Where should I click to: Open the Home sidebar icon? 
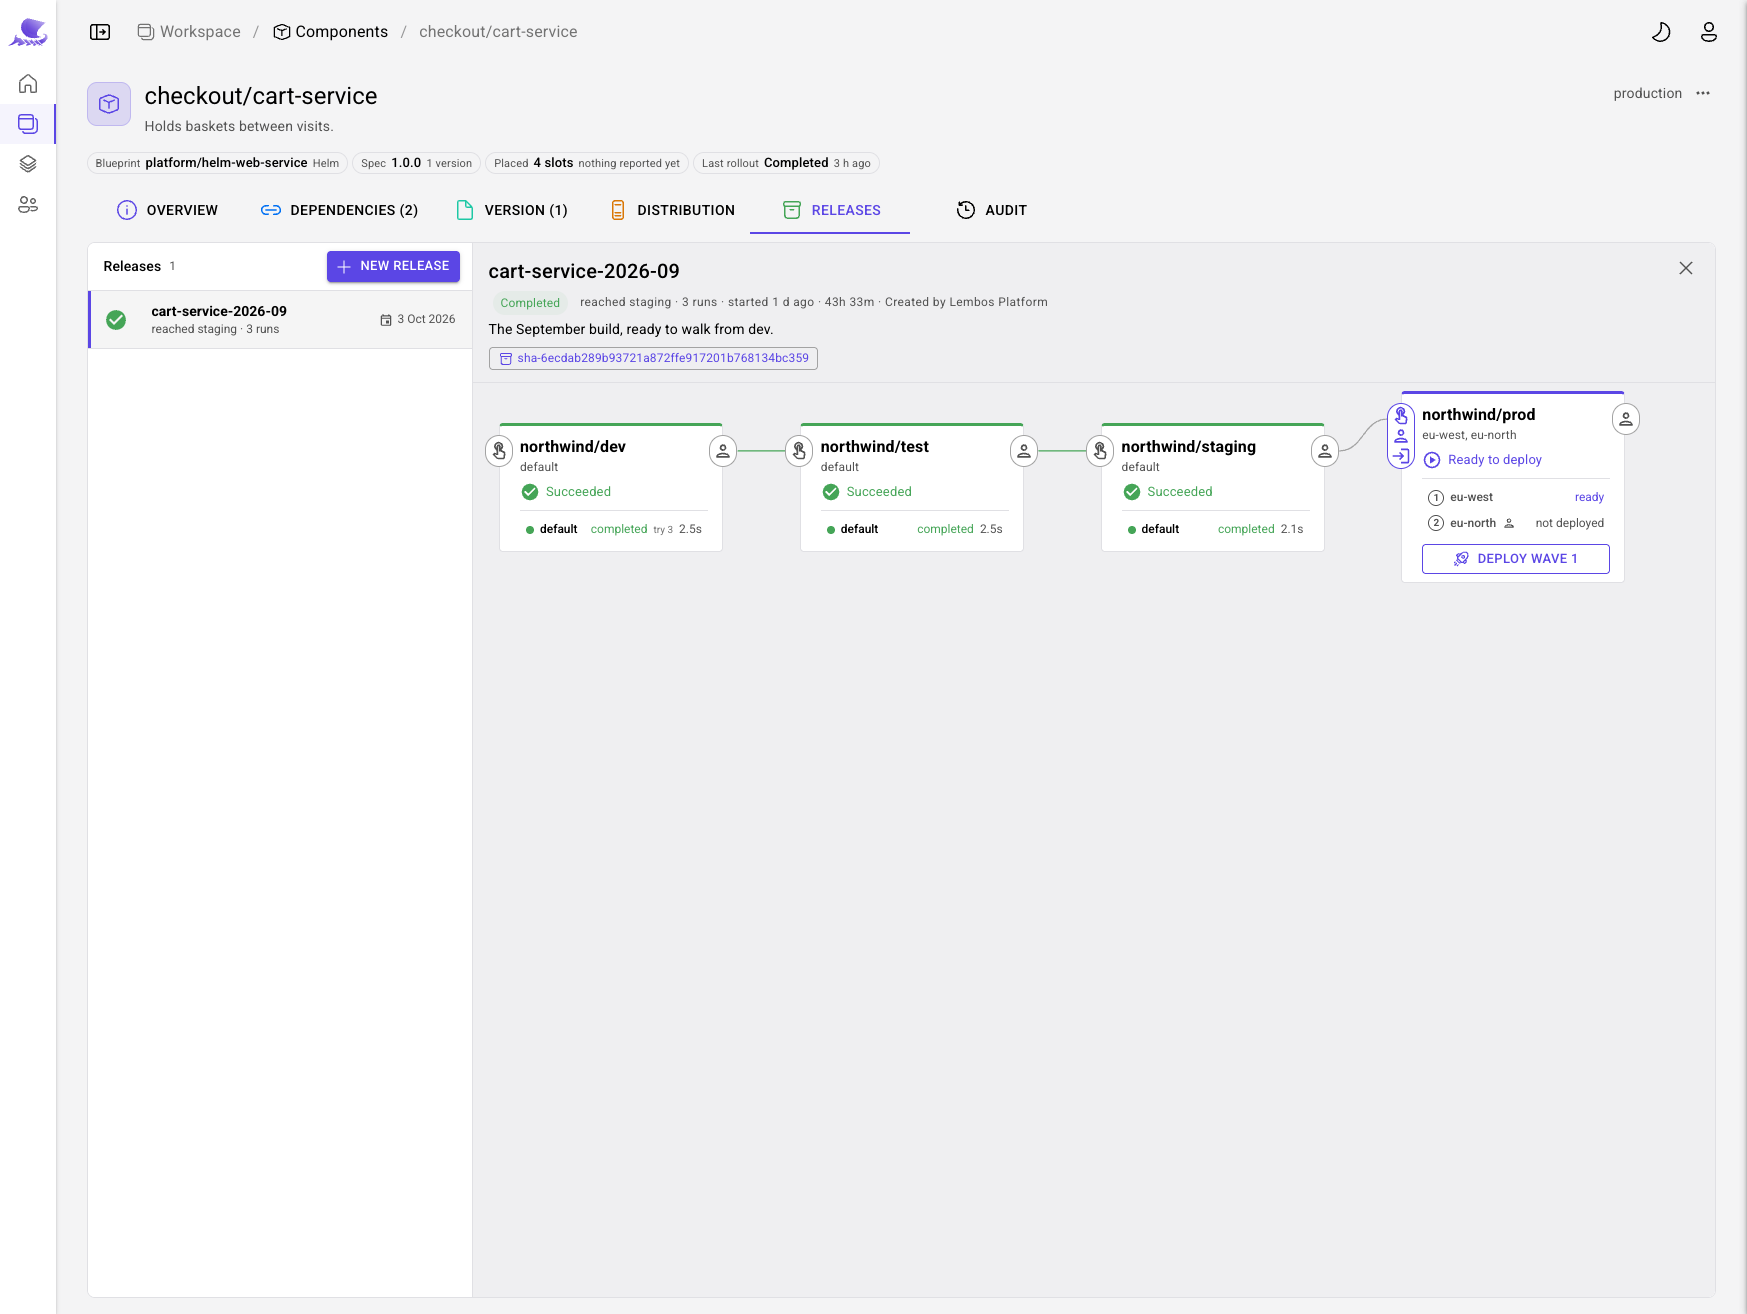(x=28, y=83)
